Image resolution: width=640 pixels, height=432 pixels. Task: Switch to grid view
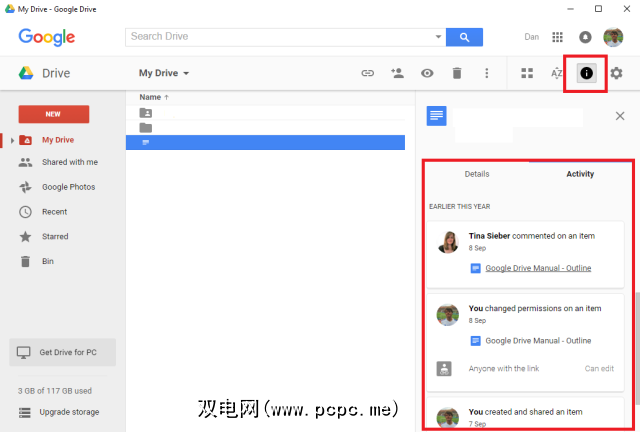coord(527,73)
